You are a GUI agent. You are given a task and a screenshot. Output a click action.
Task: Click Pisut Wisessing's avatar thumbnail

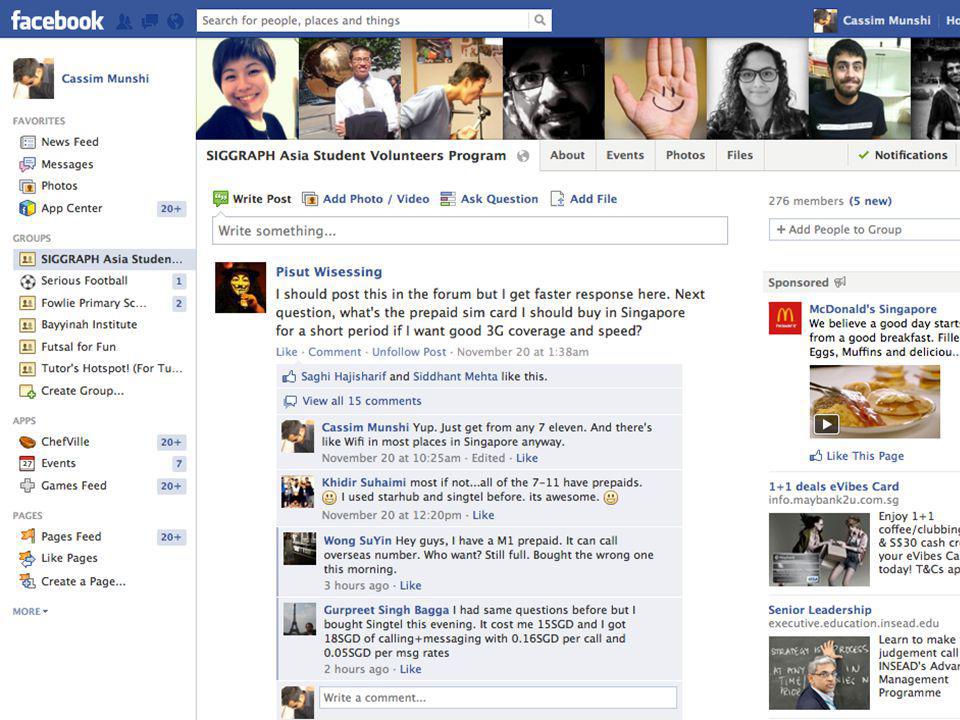pyautogui.click(x=241, y=288)
